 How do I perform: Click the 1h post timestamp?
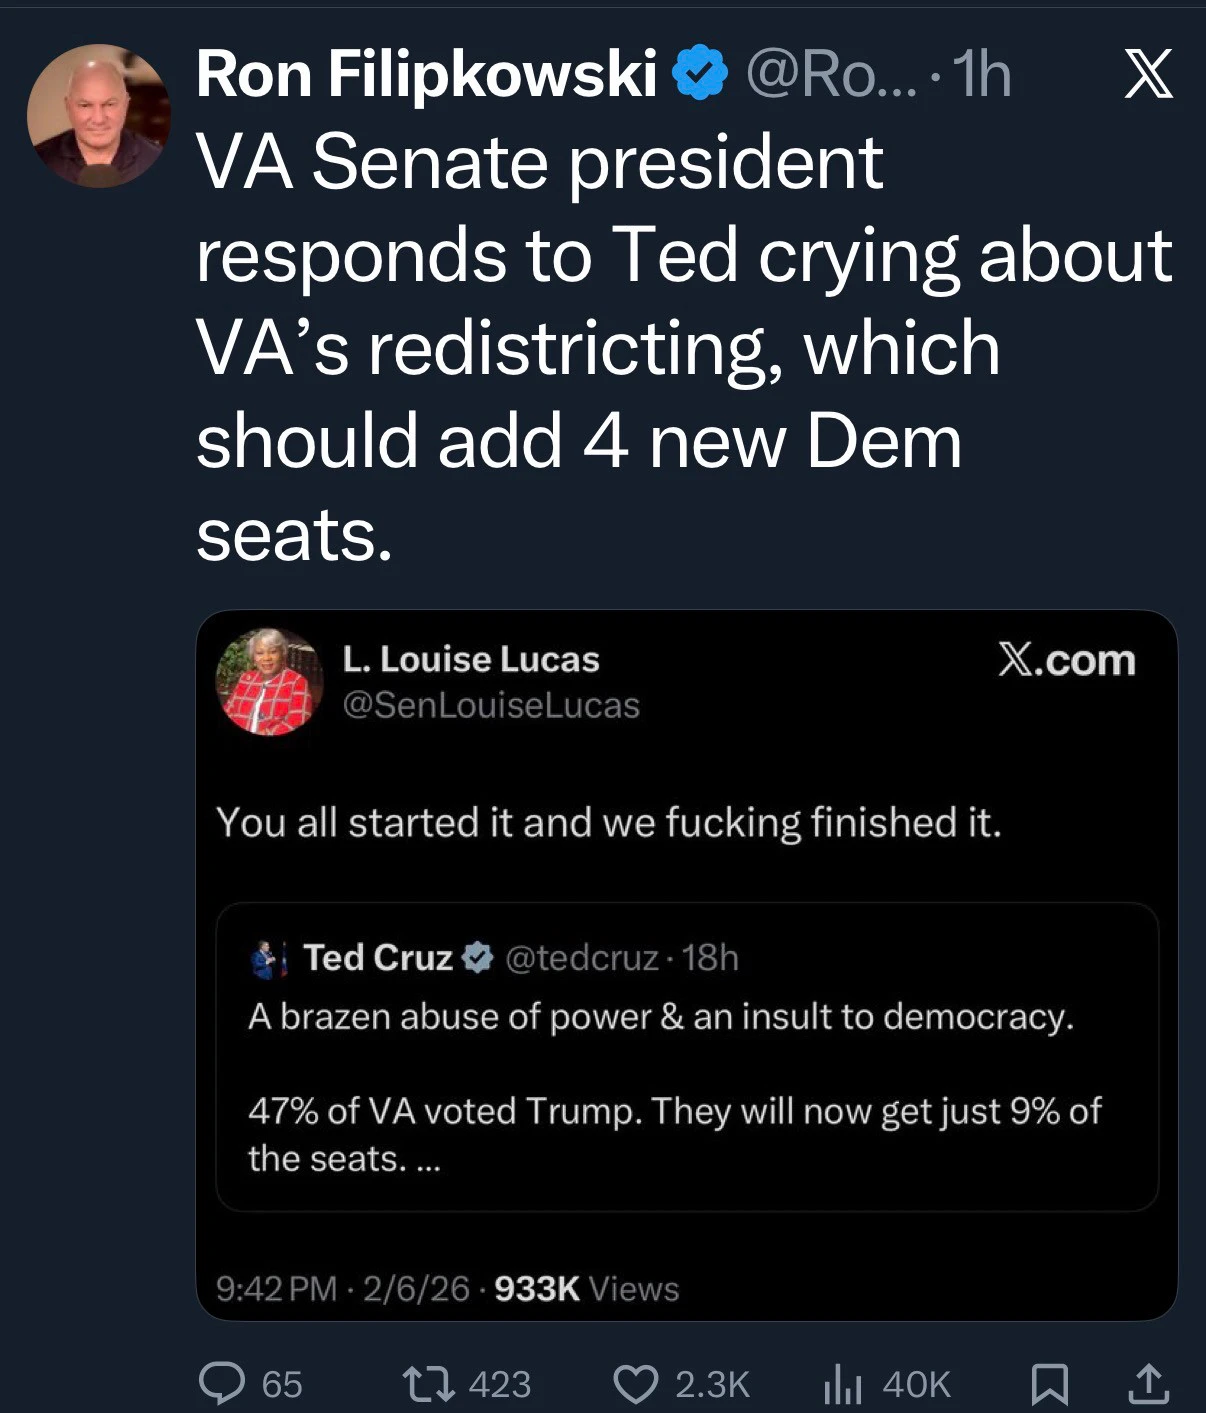point(982,75)
